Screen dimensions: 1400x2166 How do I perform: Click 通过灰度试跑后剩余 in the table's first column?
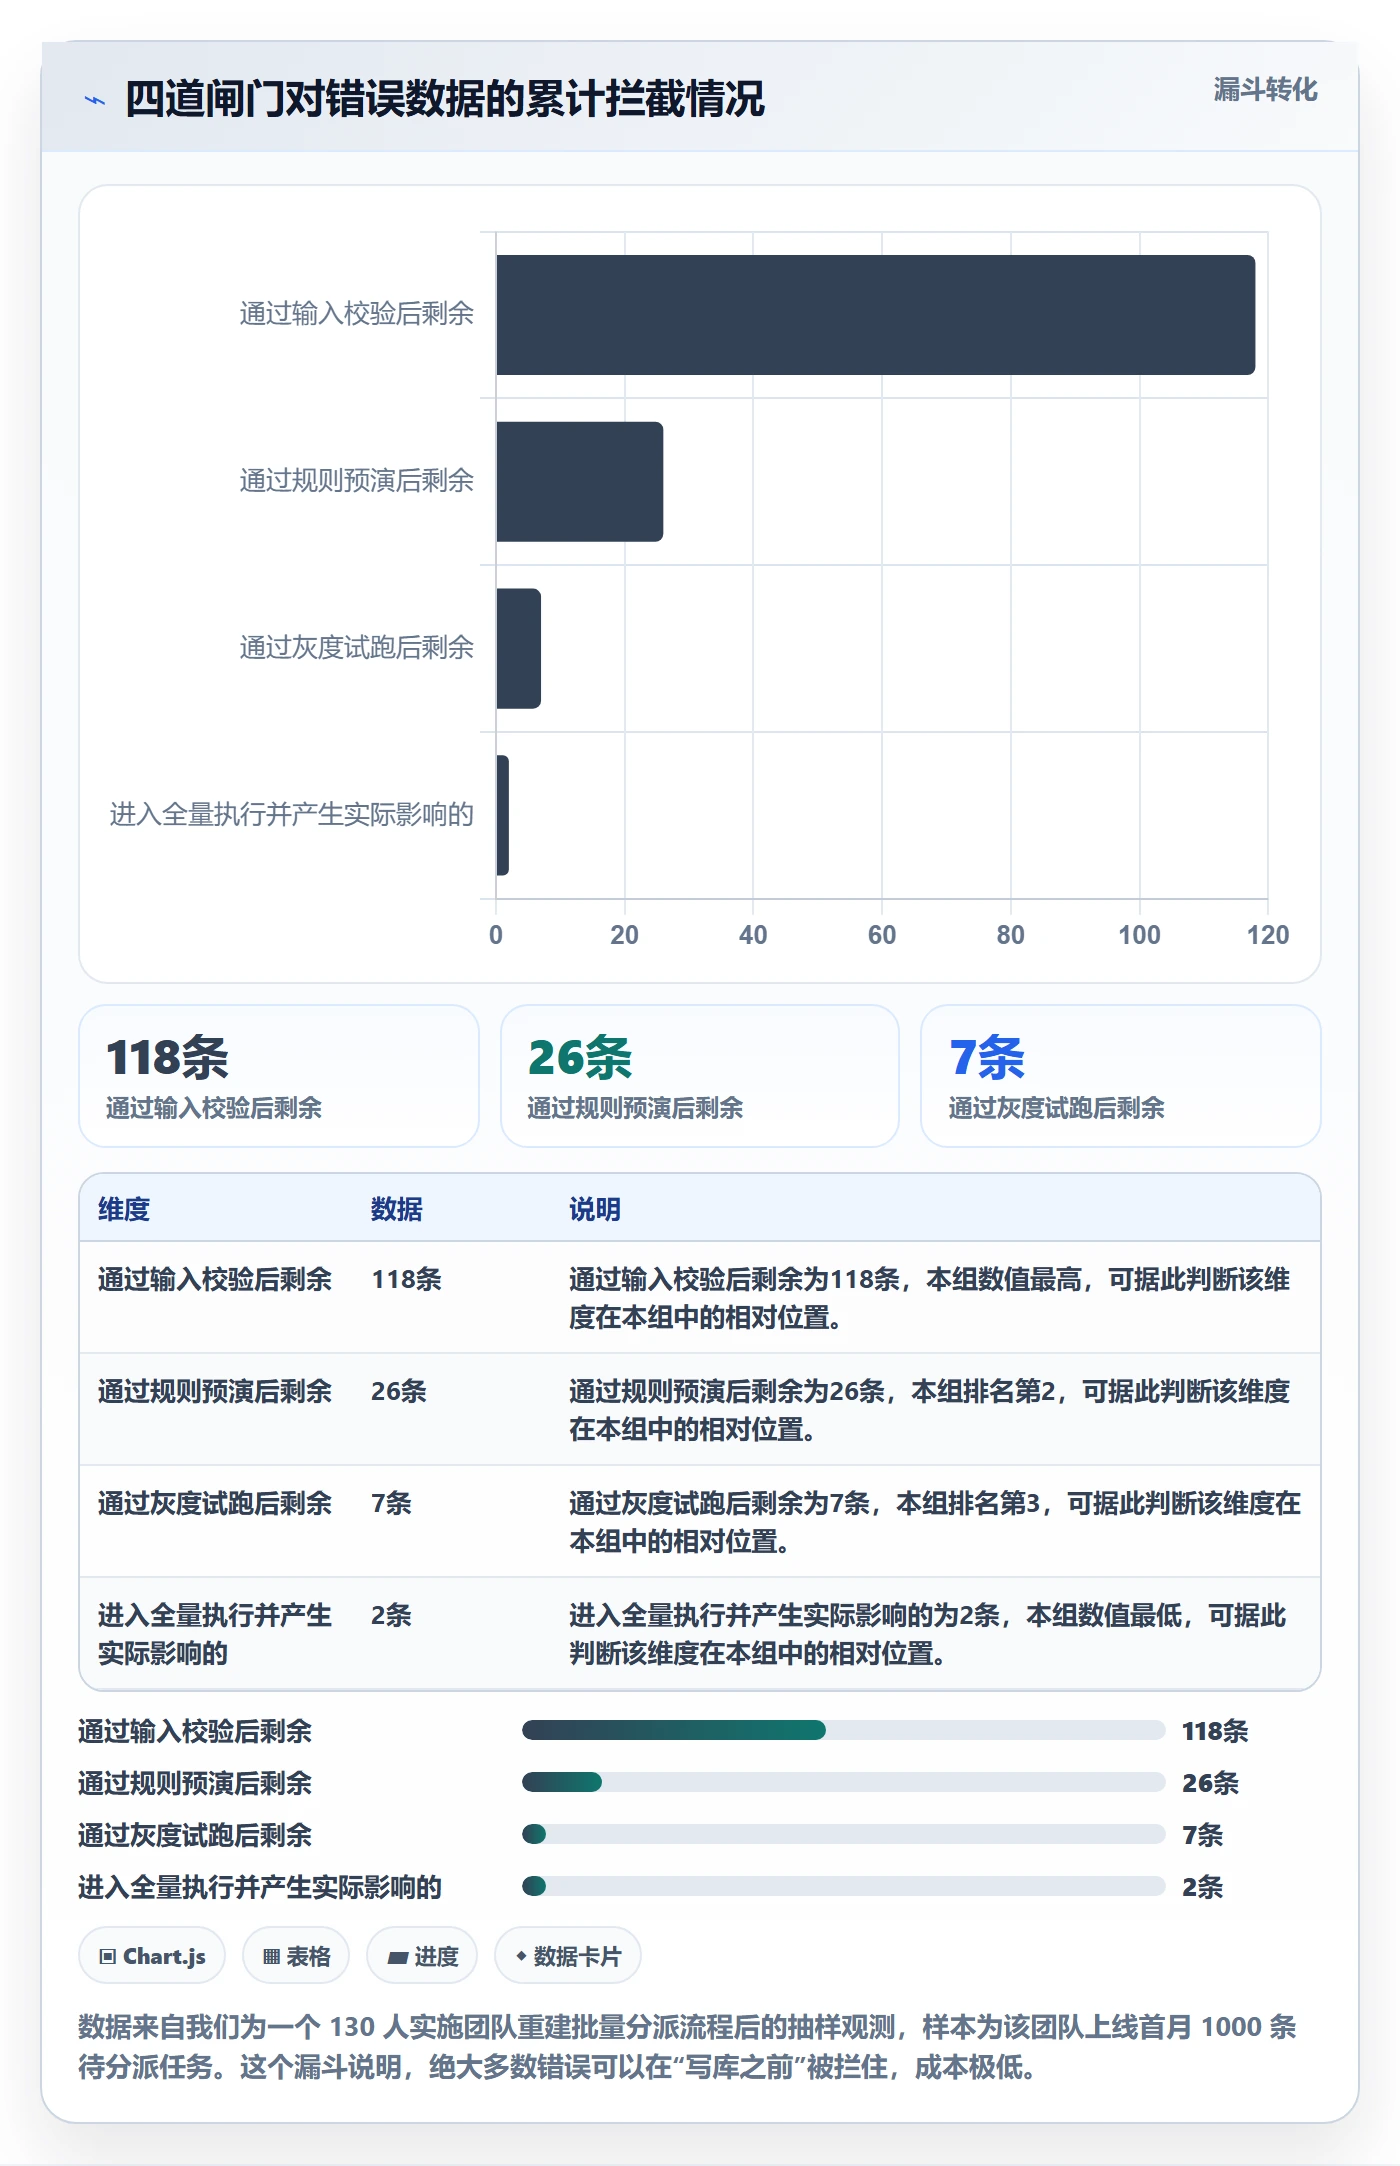[x=215, y=1503]
